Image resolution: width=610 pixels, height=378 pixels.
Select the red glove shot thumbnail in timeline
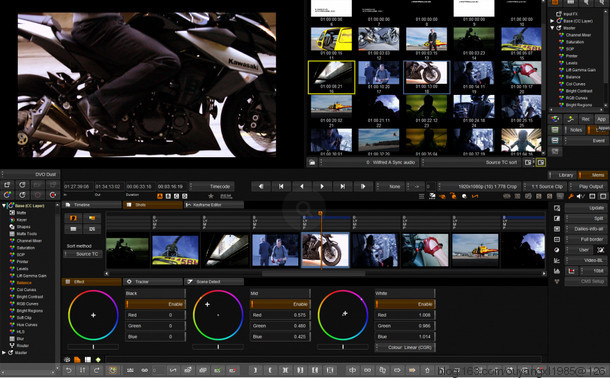coord(425,250)
